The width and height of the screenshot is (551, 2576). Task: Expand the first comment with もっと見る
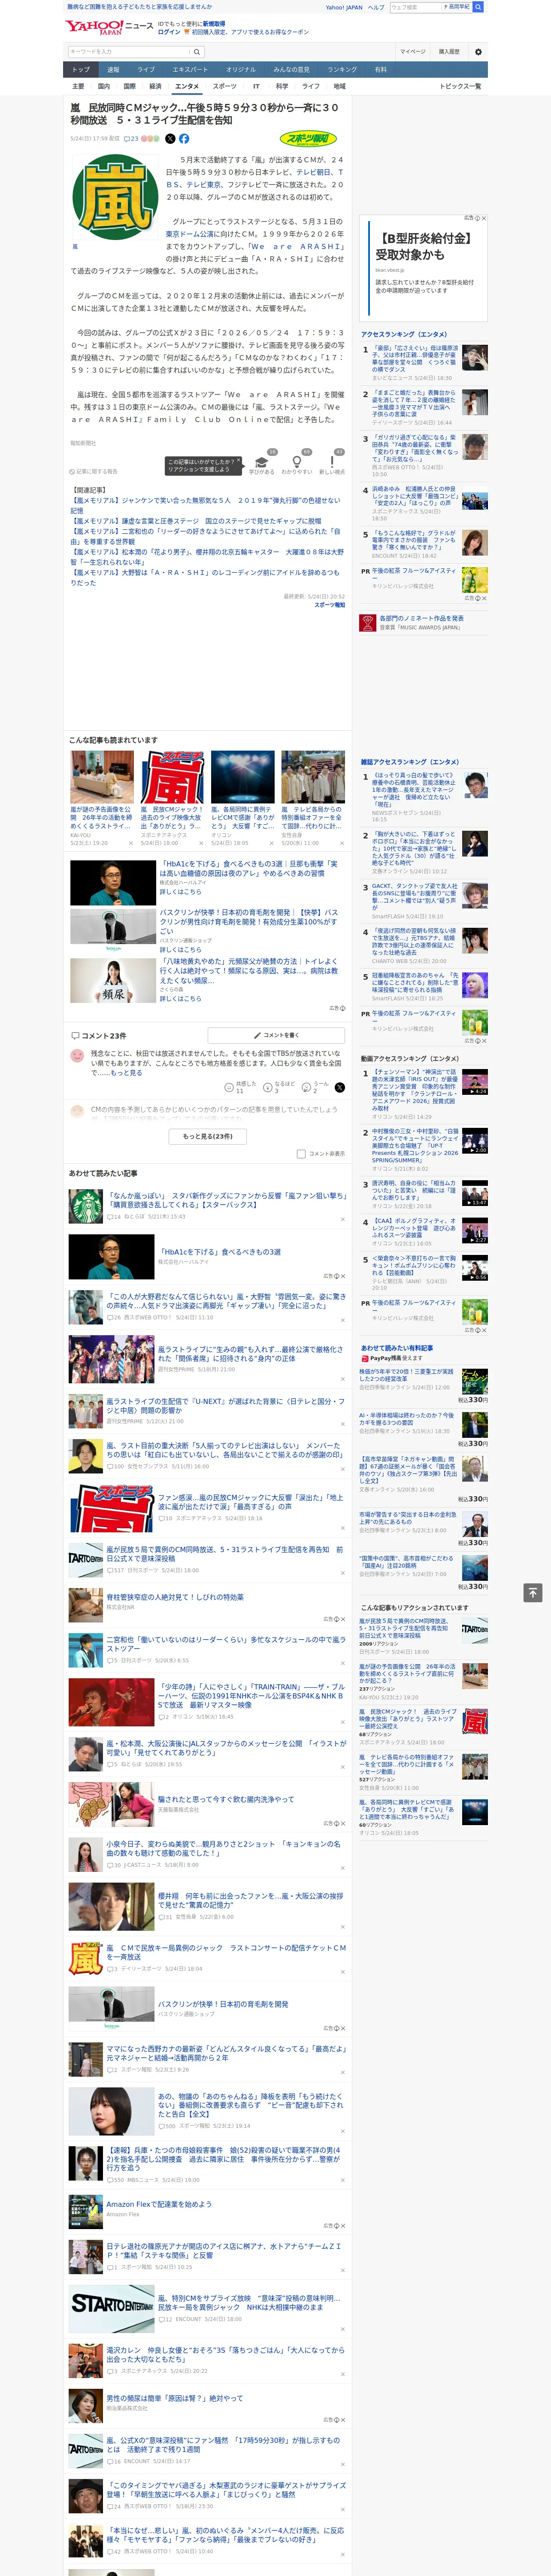[126, 1073]
